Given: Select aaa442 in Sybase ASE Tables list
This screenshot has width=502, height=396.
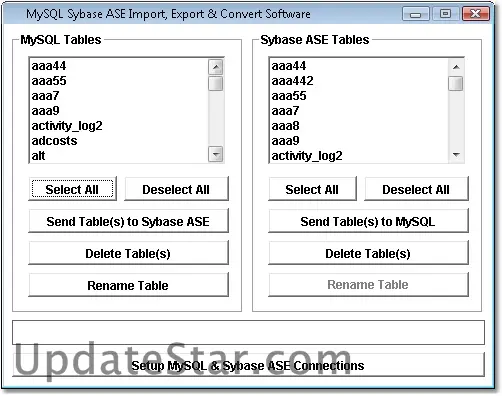Looking at the screenshot, I should [x=359, y=81].
